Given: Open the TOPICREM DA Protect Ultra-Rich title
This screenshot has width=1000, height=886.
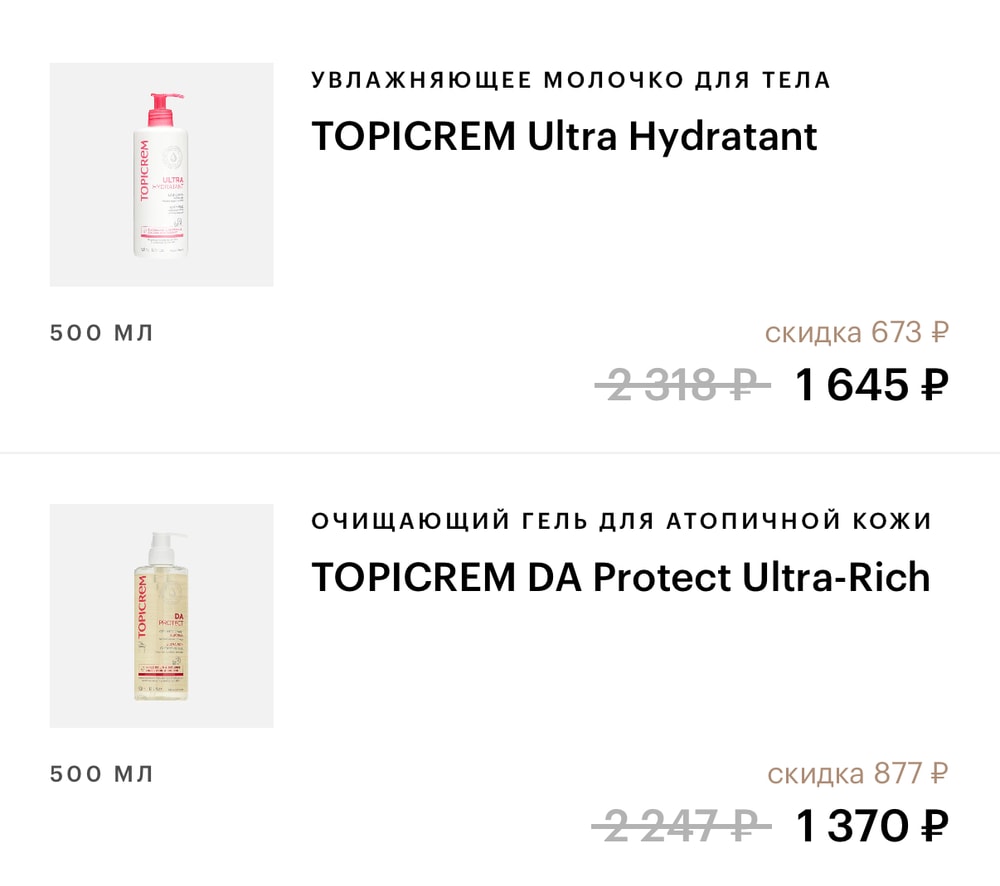Looking at the screenshot, I should (620, 577).
